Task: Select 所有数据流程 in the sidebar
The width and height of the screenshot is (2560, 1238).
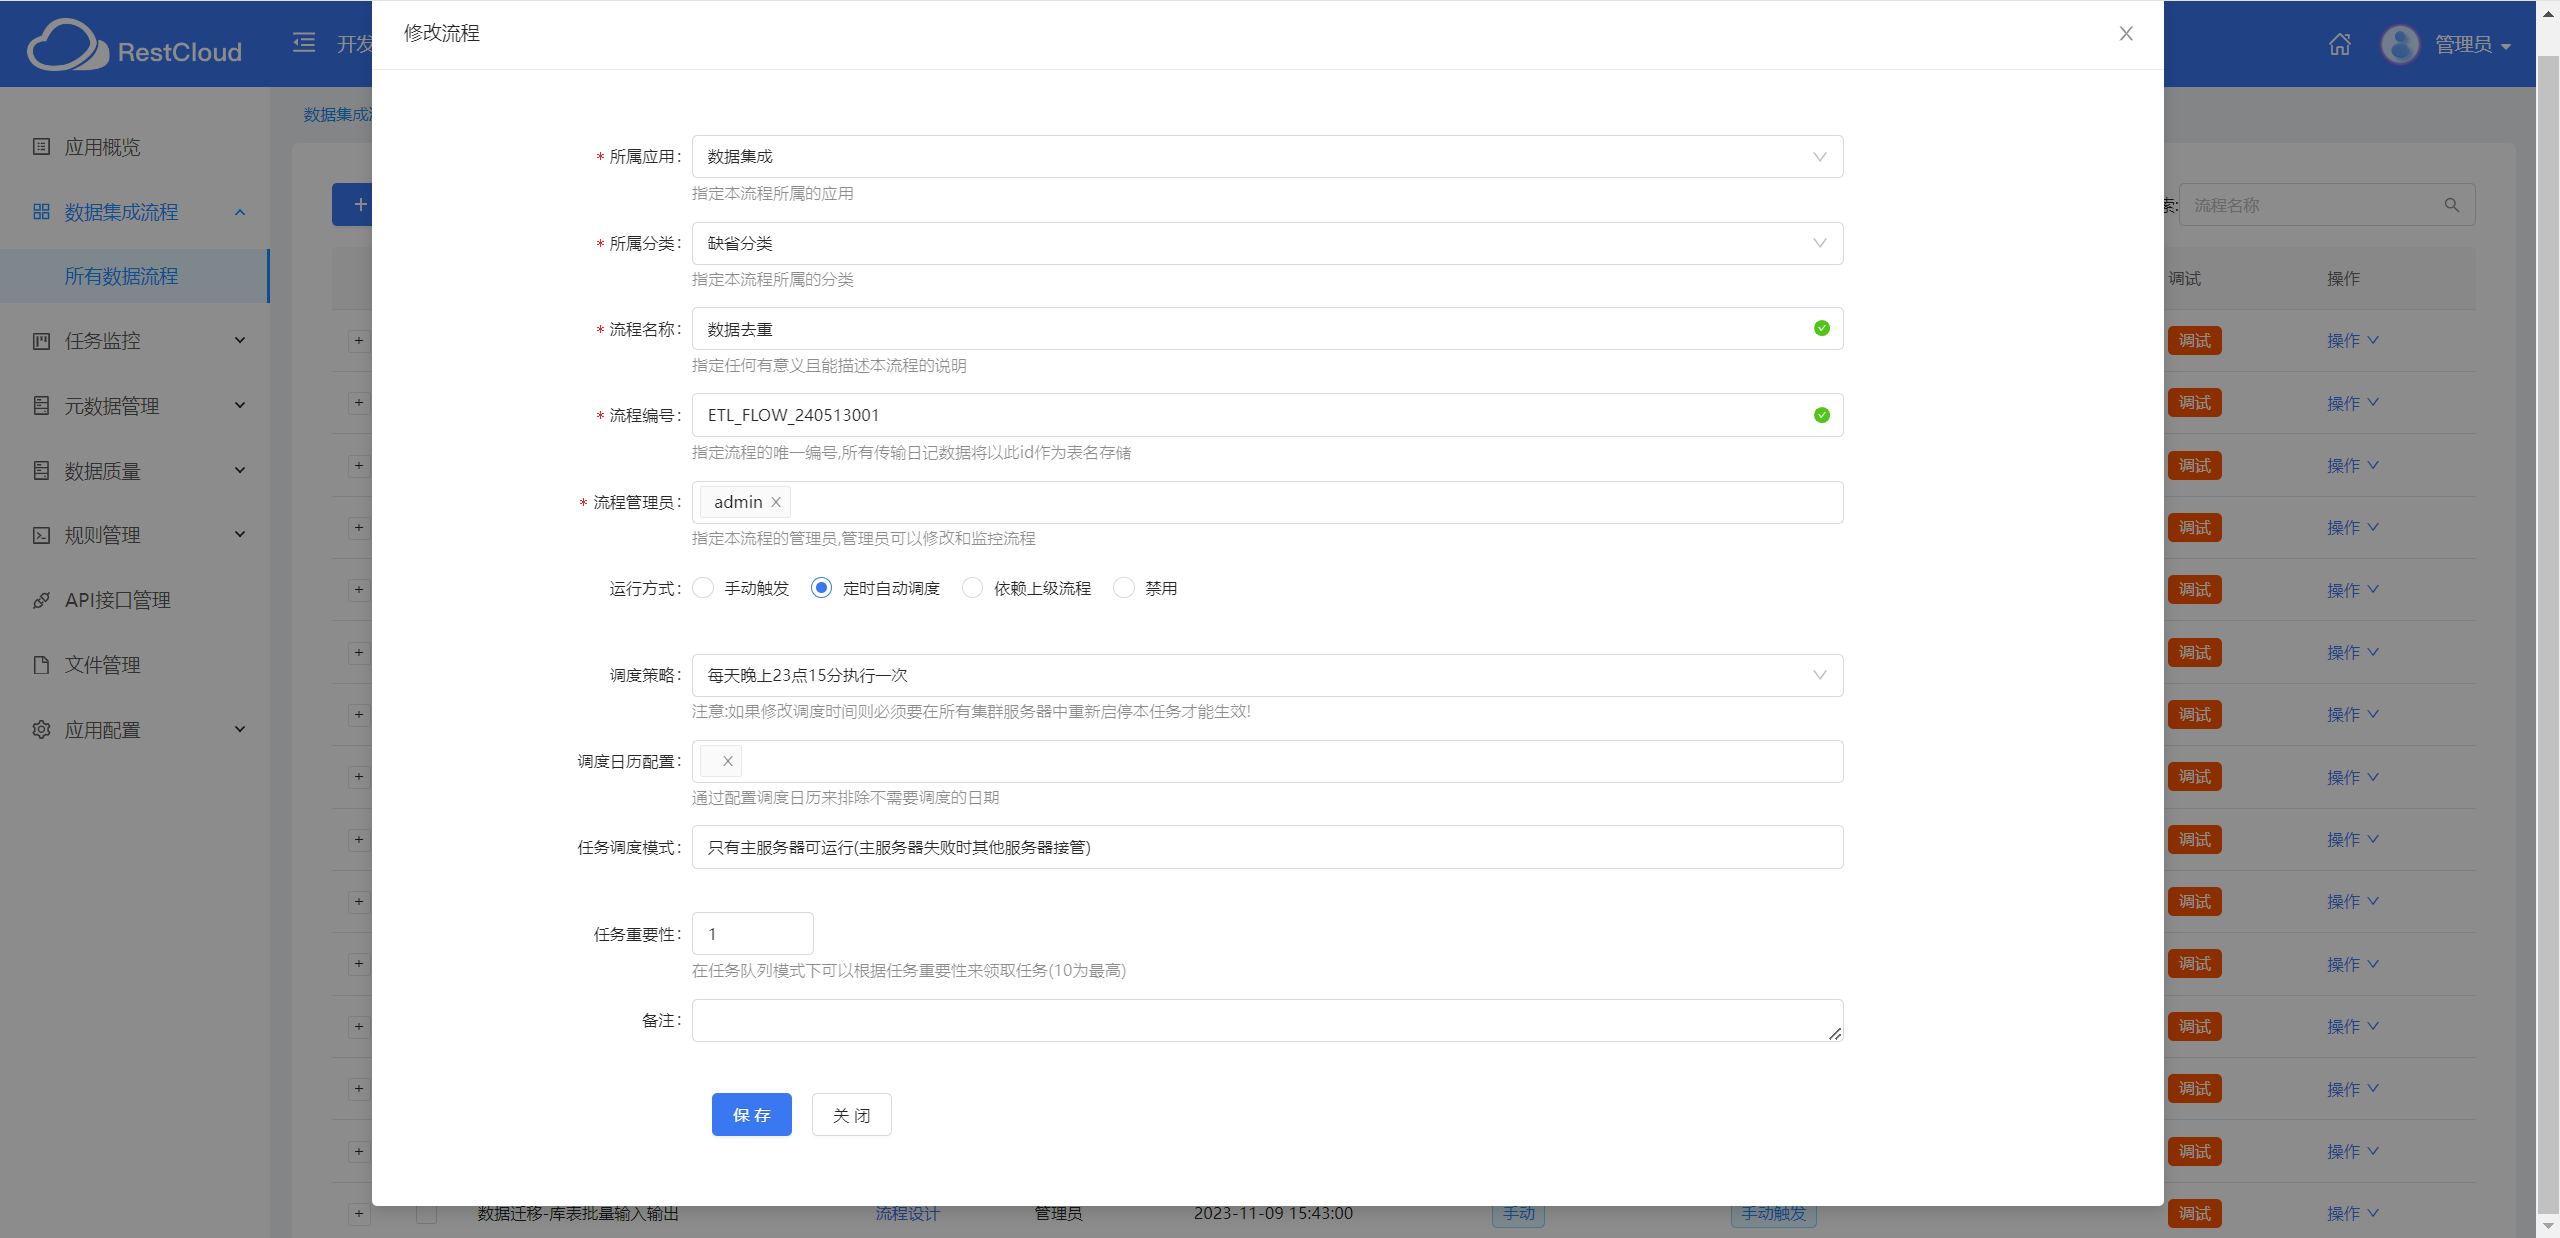Action: tap(122, 276)
